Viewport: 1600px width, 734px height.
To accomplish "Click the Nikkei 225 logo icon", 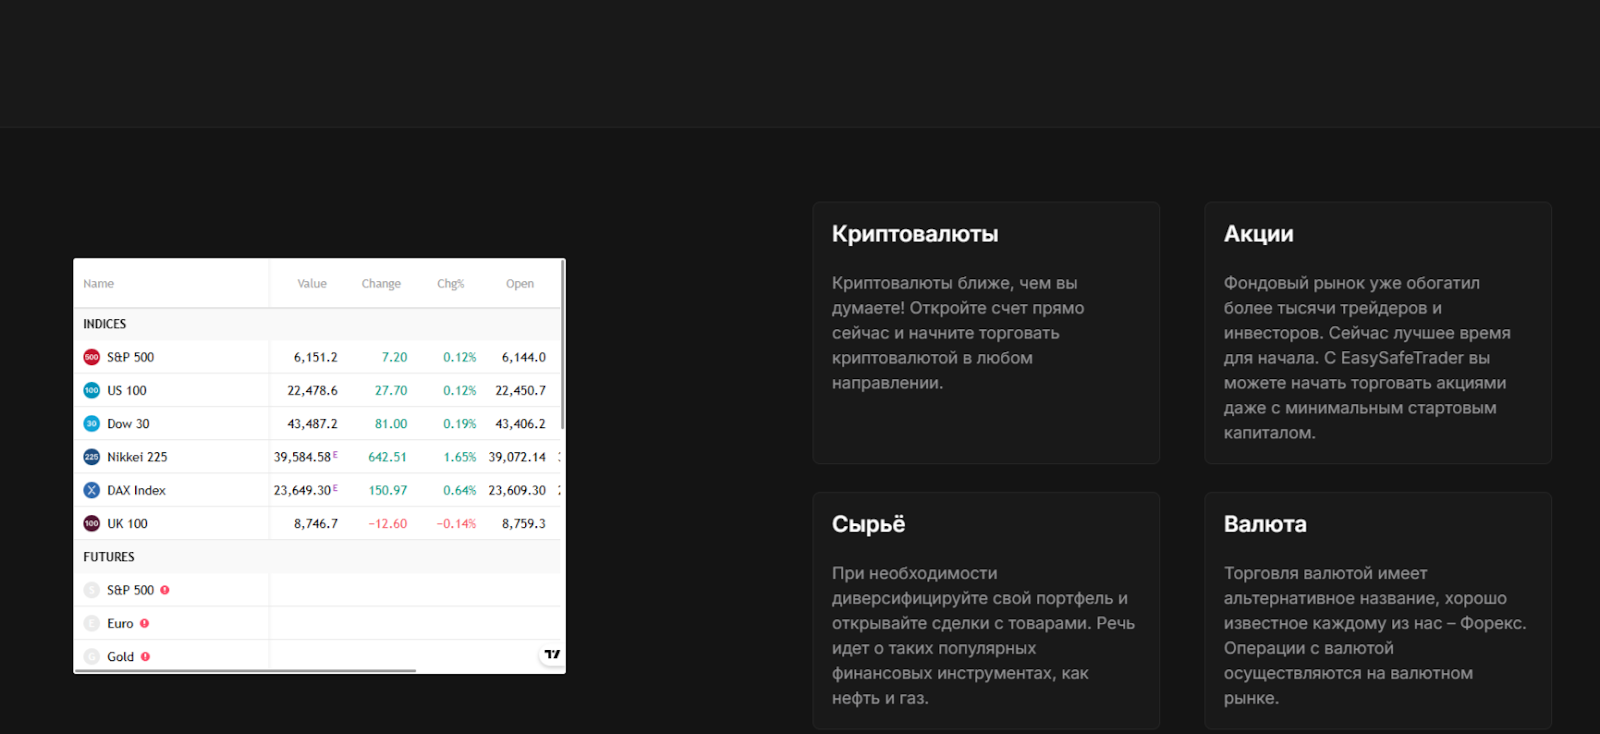I will tap(92, 457).
